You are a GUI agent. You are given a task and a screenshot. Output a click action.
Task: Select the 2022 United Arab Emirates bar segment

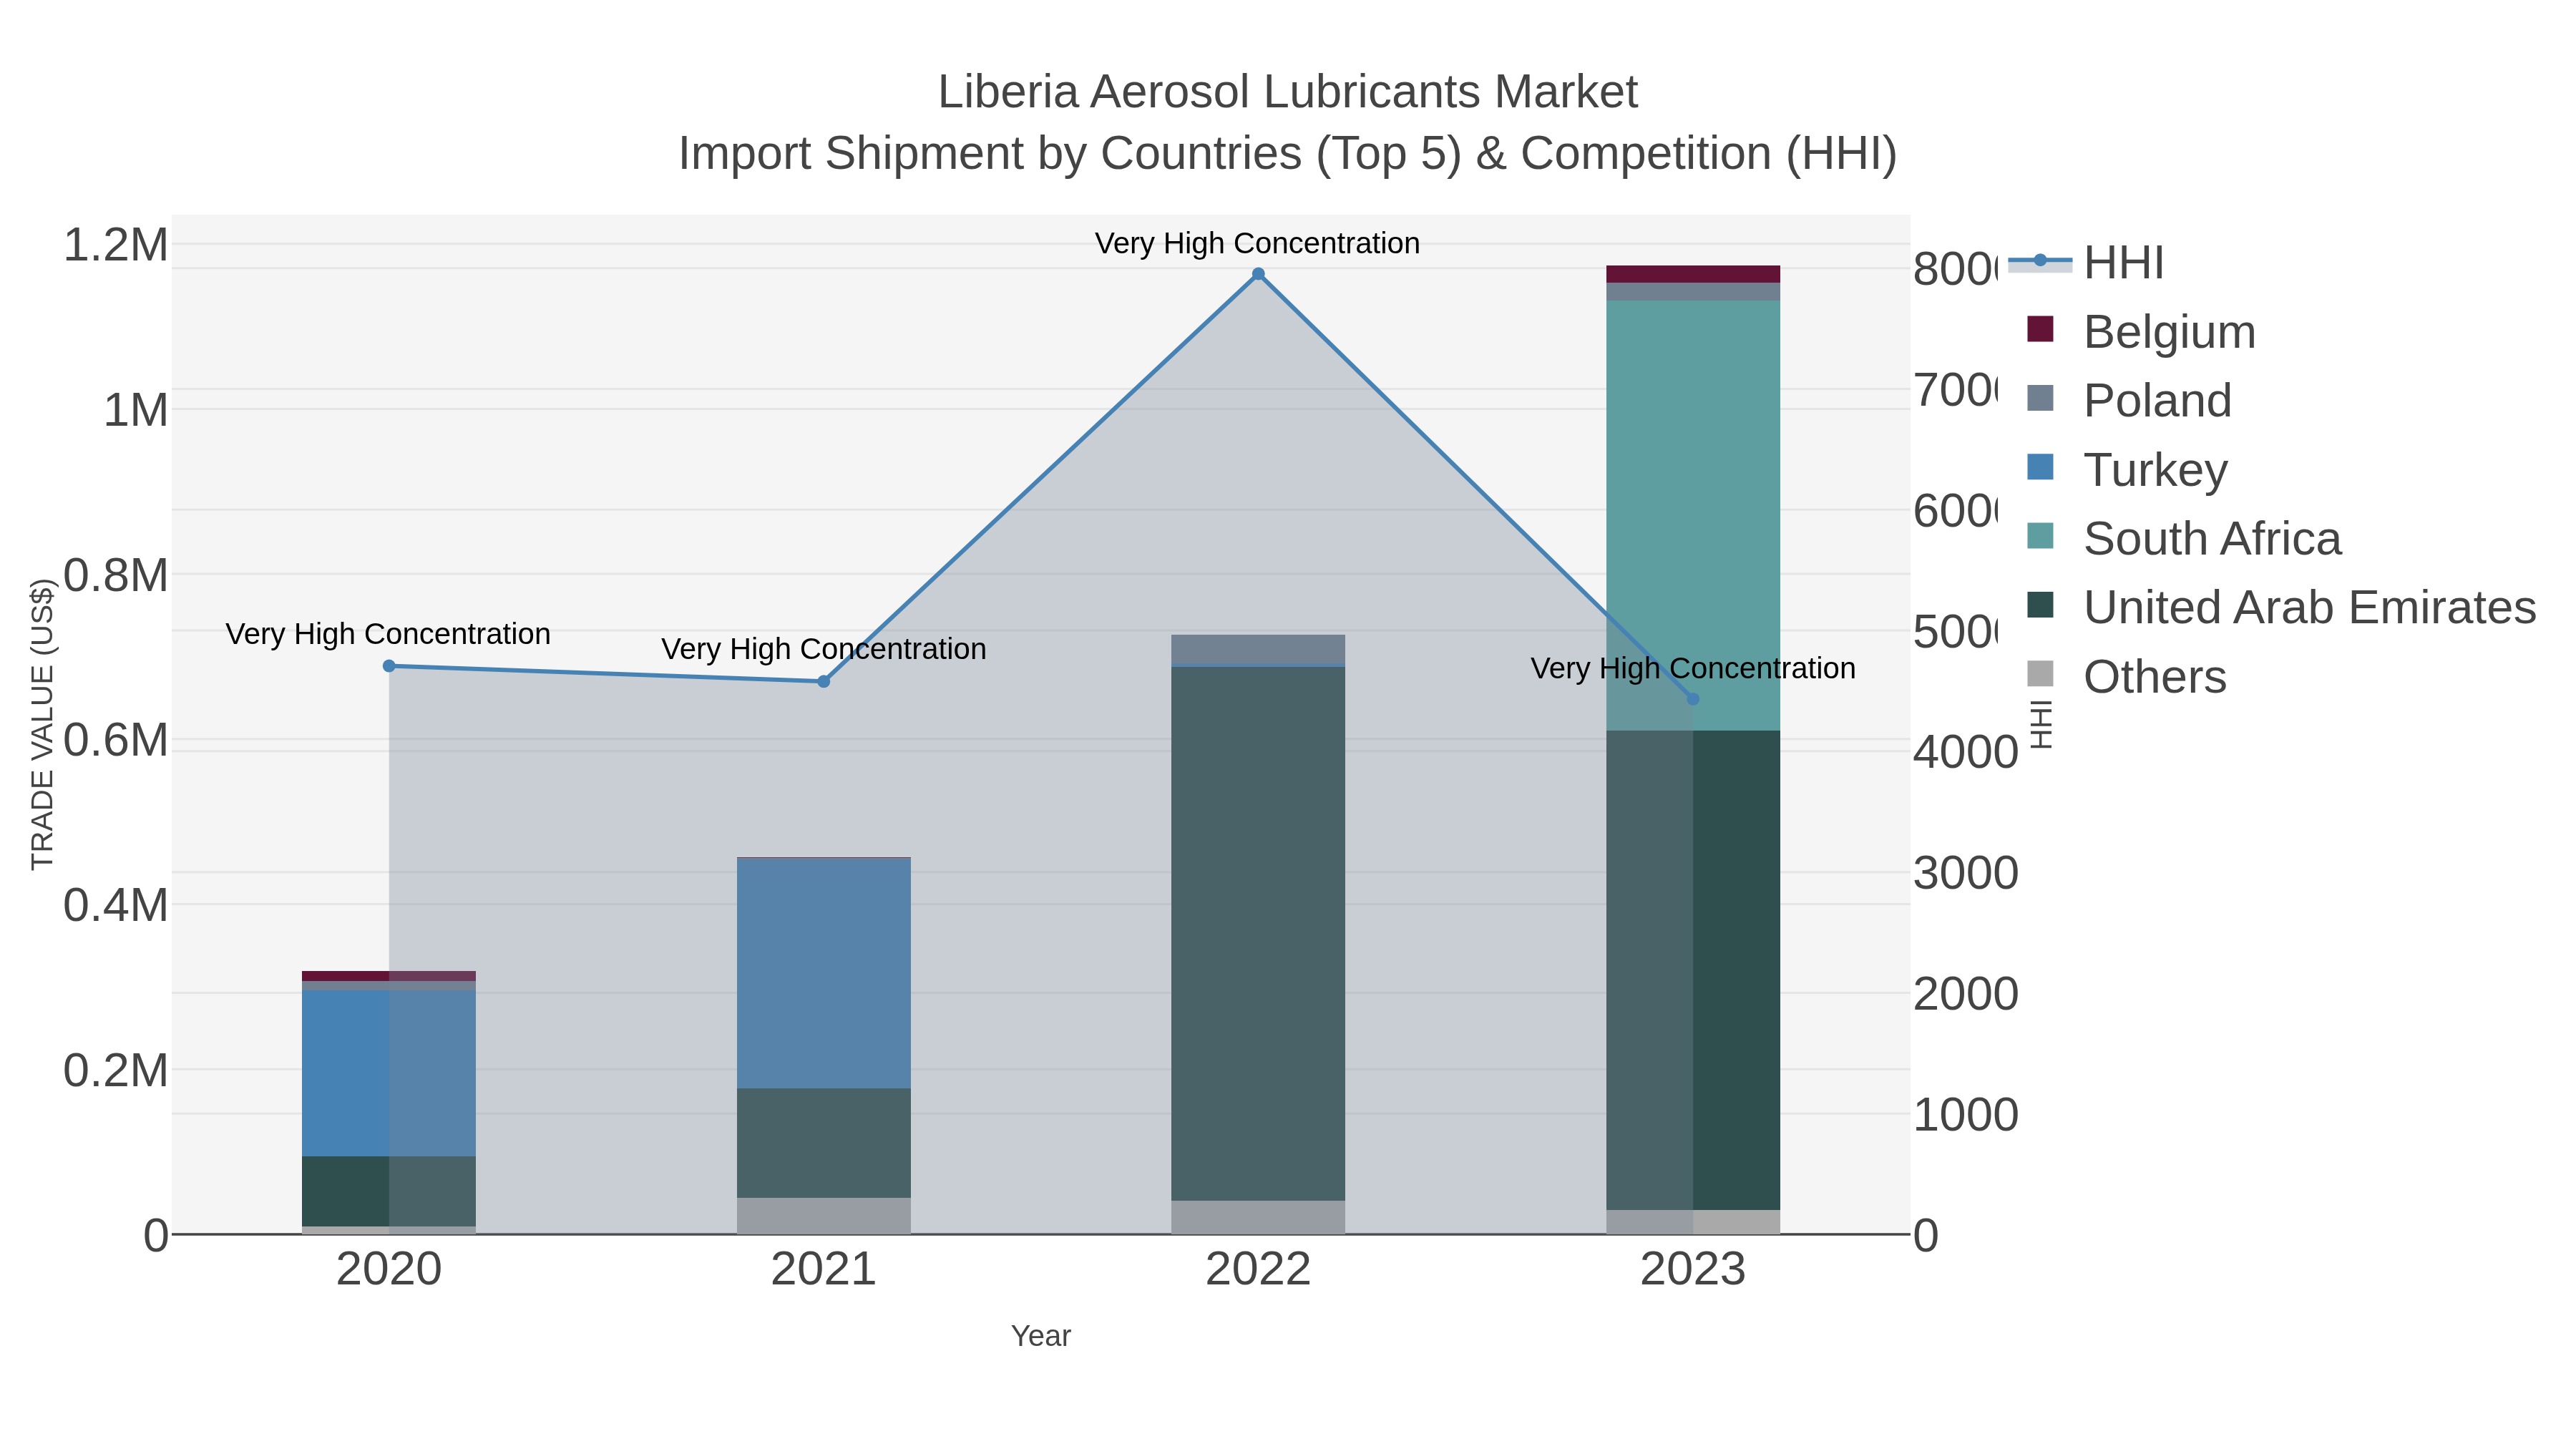coord(1258,934)
